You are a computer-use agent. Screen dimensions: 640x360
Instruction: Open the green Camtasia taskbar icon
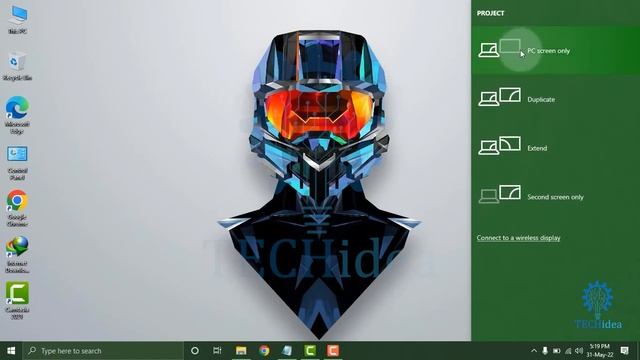click(x=310, y=351)
